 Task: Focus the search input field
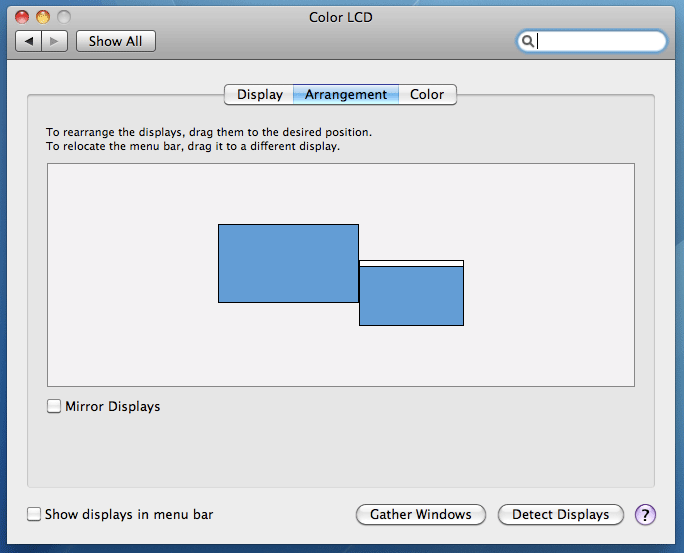tap(600, 41)
